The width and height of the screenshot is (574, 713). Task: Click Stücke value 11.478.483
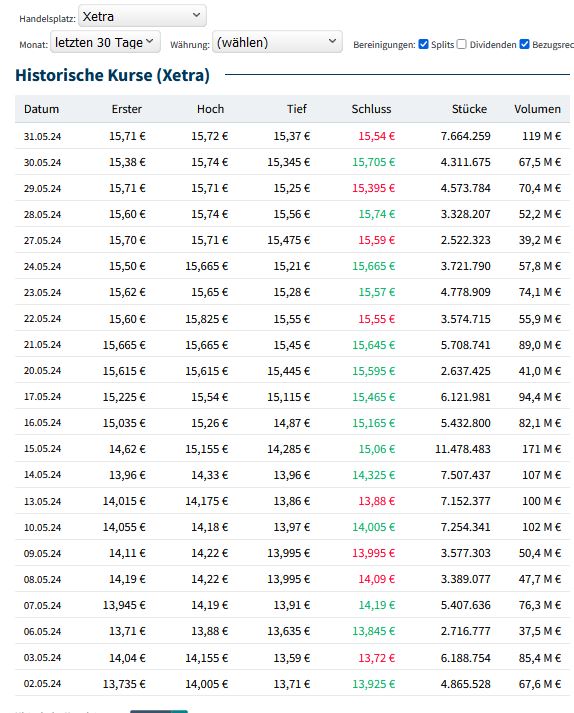tap(463, 449)
